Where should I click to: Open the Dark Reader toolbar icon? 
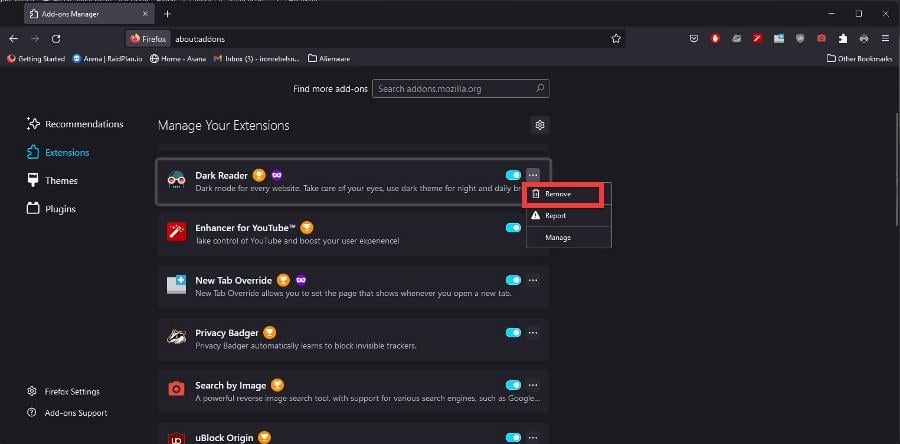point(864,39)
